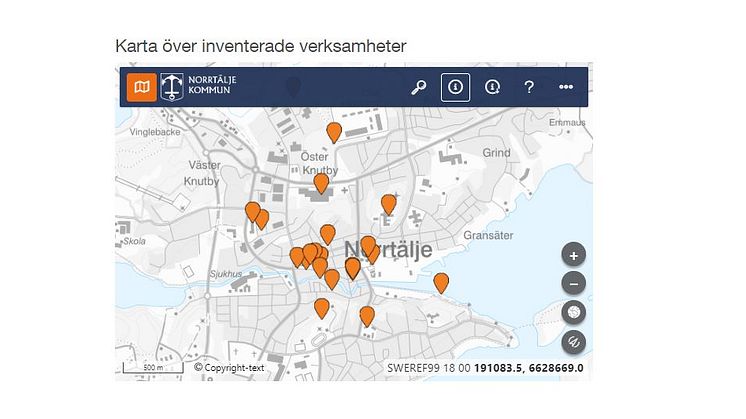The width and height of the screenshot is (746, 419).
Task: Open the Copyright-text link
Action: pos(229,367)
